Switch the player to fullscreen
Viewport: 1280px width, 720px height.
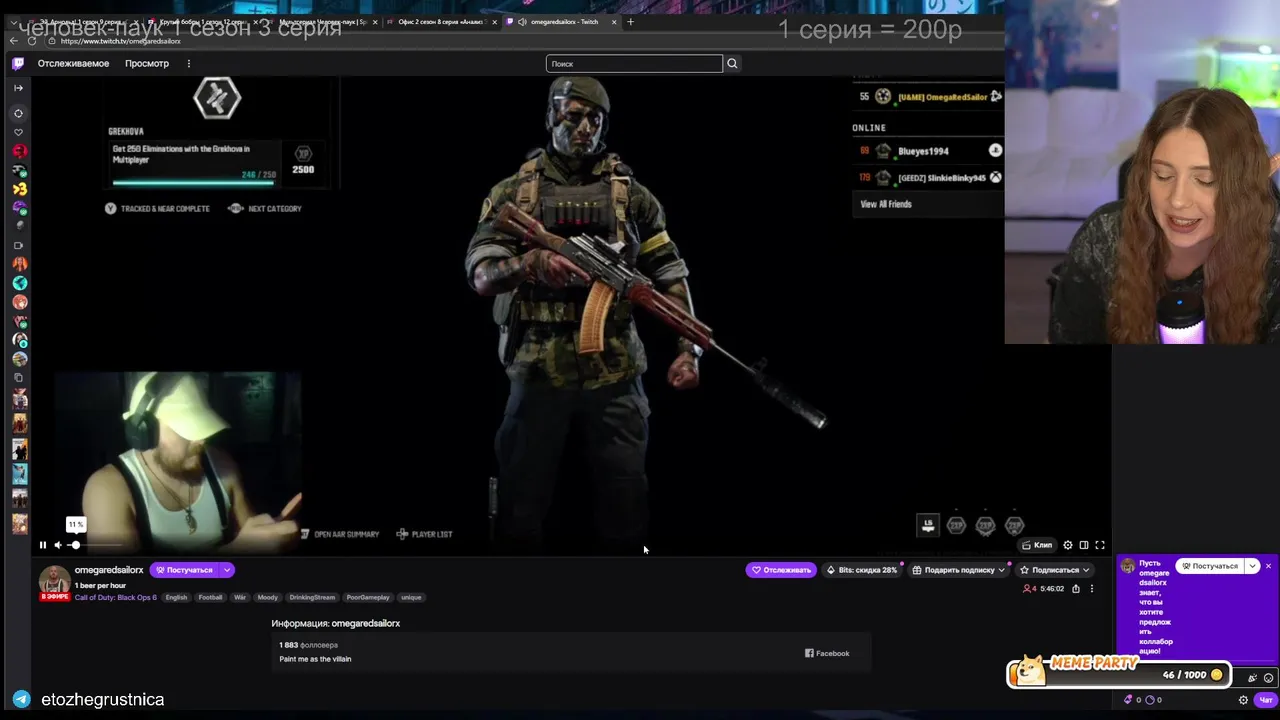1100,545
